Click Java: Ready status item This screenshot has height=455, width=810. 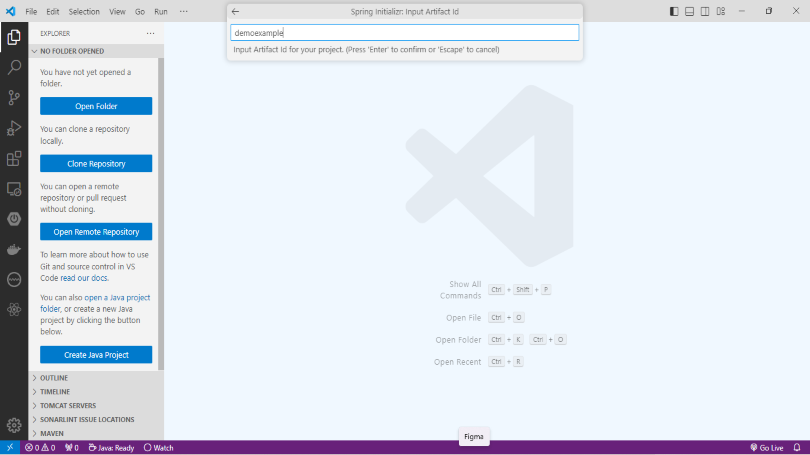[x=111, y=448]
